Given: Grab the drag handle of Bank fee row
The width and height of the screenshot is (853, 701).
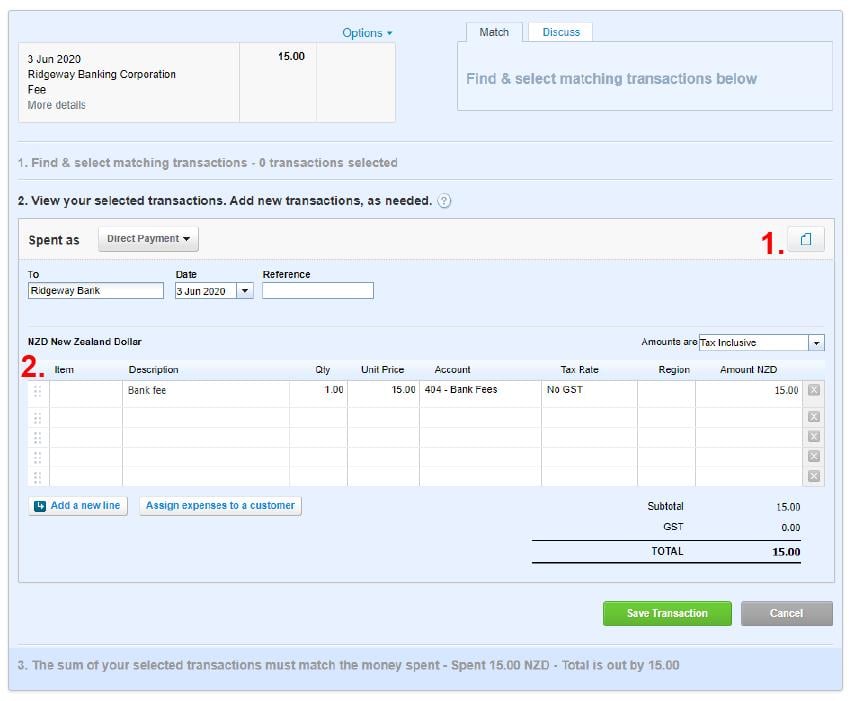Looking at the screenshot, I should (38, 391).
